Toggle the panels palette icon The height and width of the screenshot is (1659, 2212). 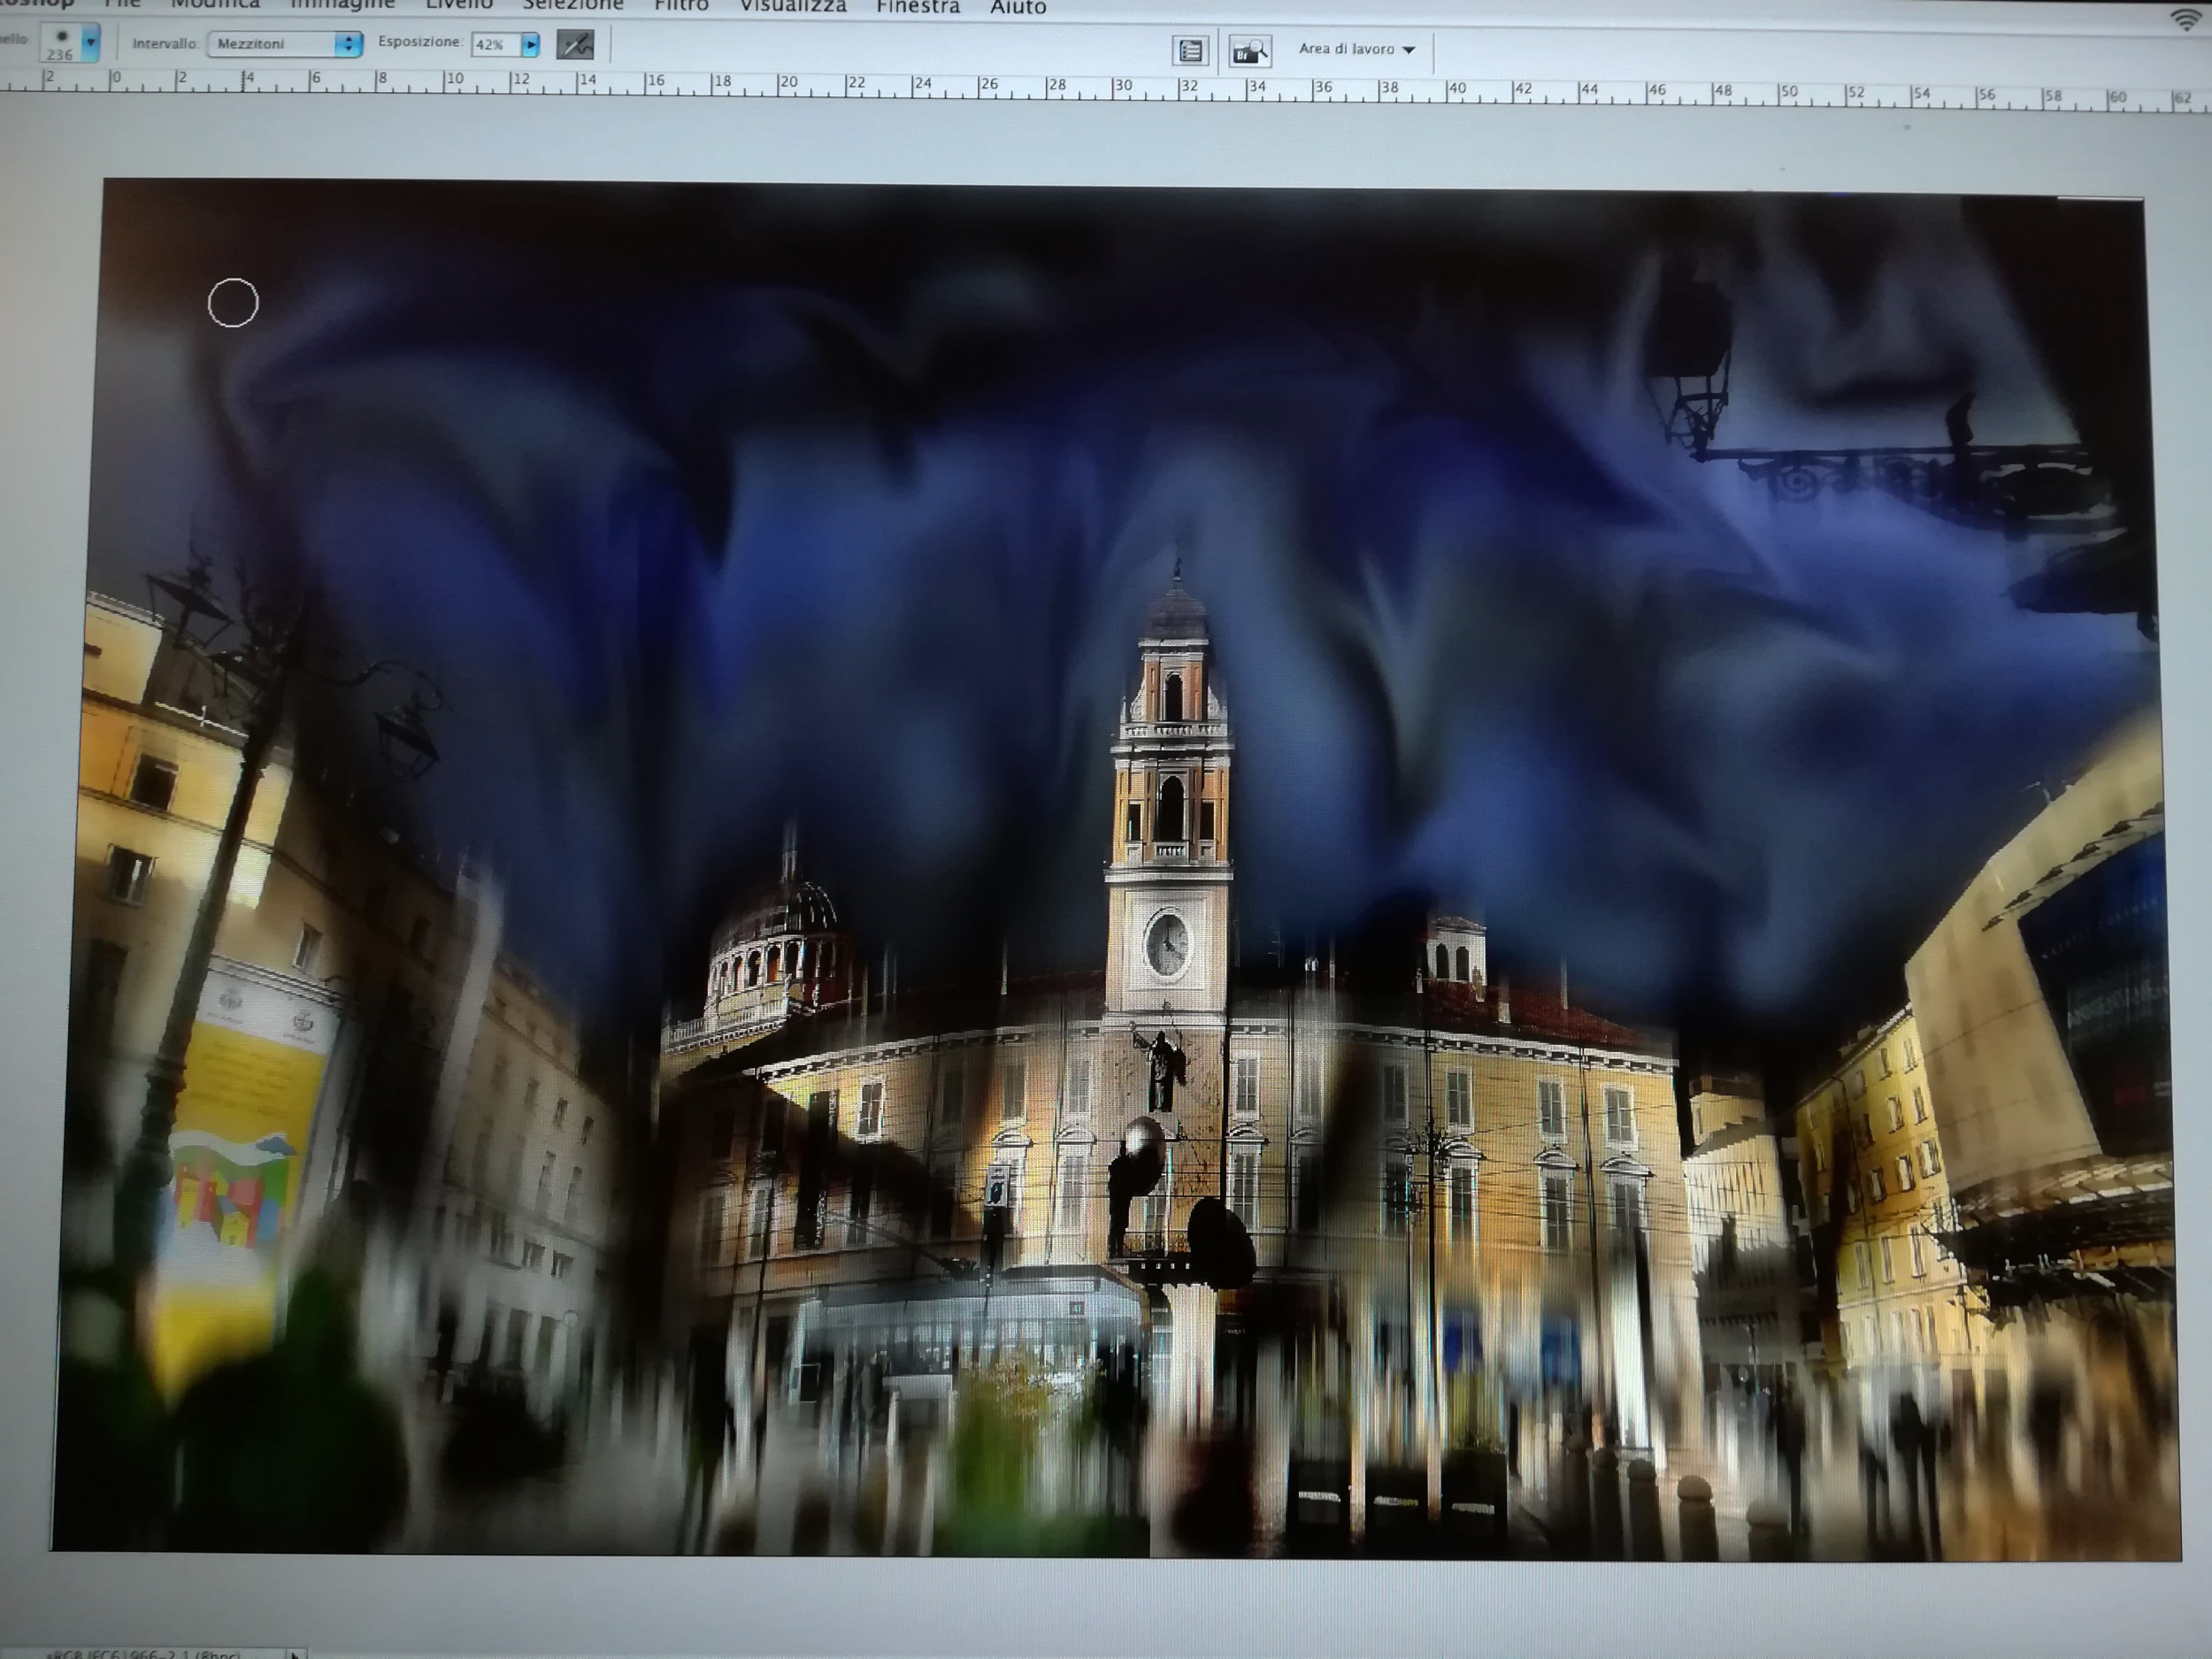click(1190, 51)
